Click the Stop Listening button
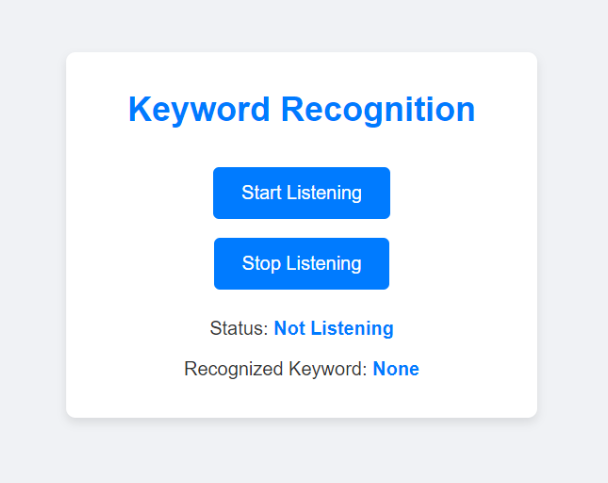Image resolution: width=608 pixels, height=483 pixels. 301,264
